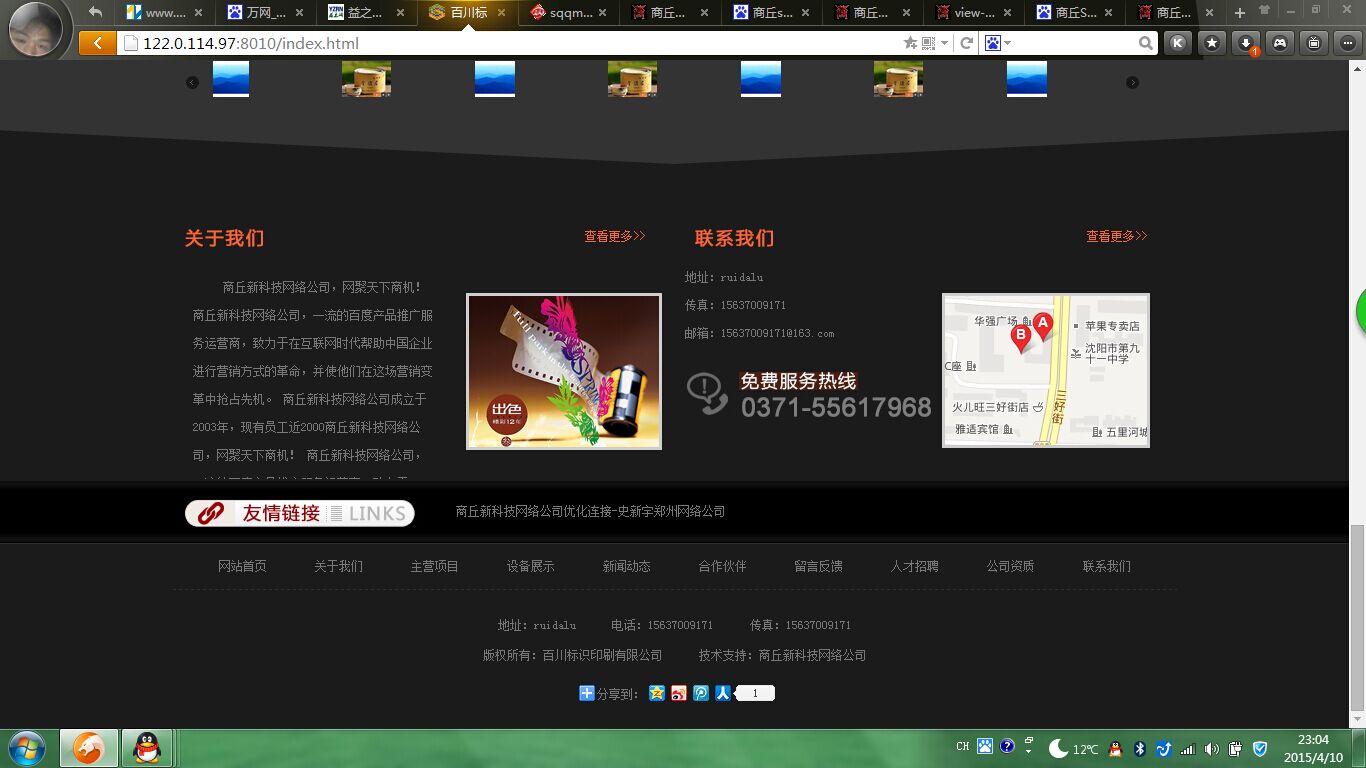Switch to the sqqm tab
The width and height of the screenshot is (1366, 768).
coord(568,13)
